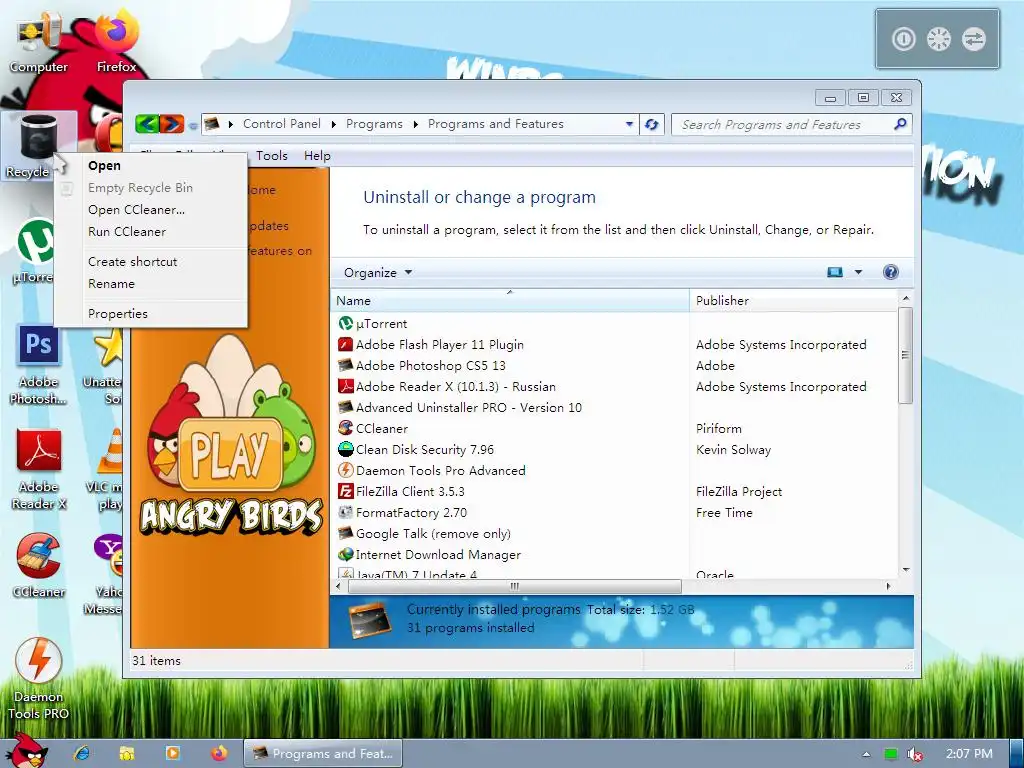Click the Programs and Features breadcrumb
1024x768 pixels.
point(496,124)
